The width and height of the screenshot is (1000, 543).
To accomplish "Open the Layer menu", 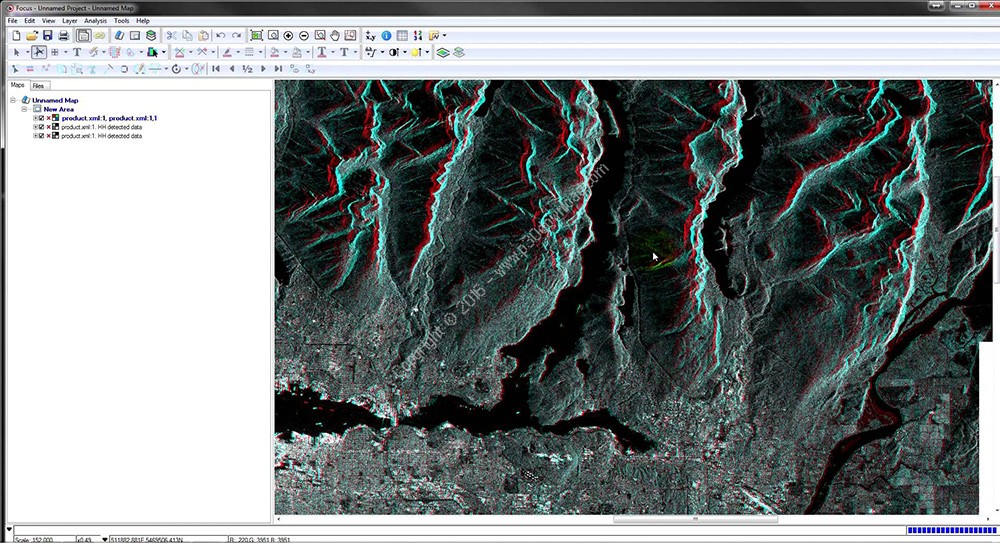I will pos(69,20).
